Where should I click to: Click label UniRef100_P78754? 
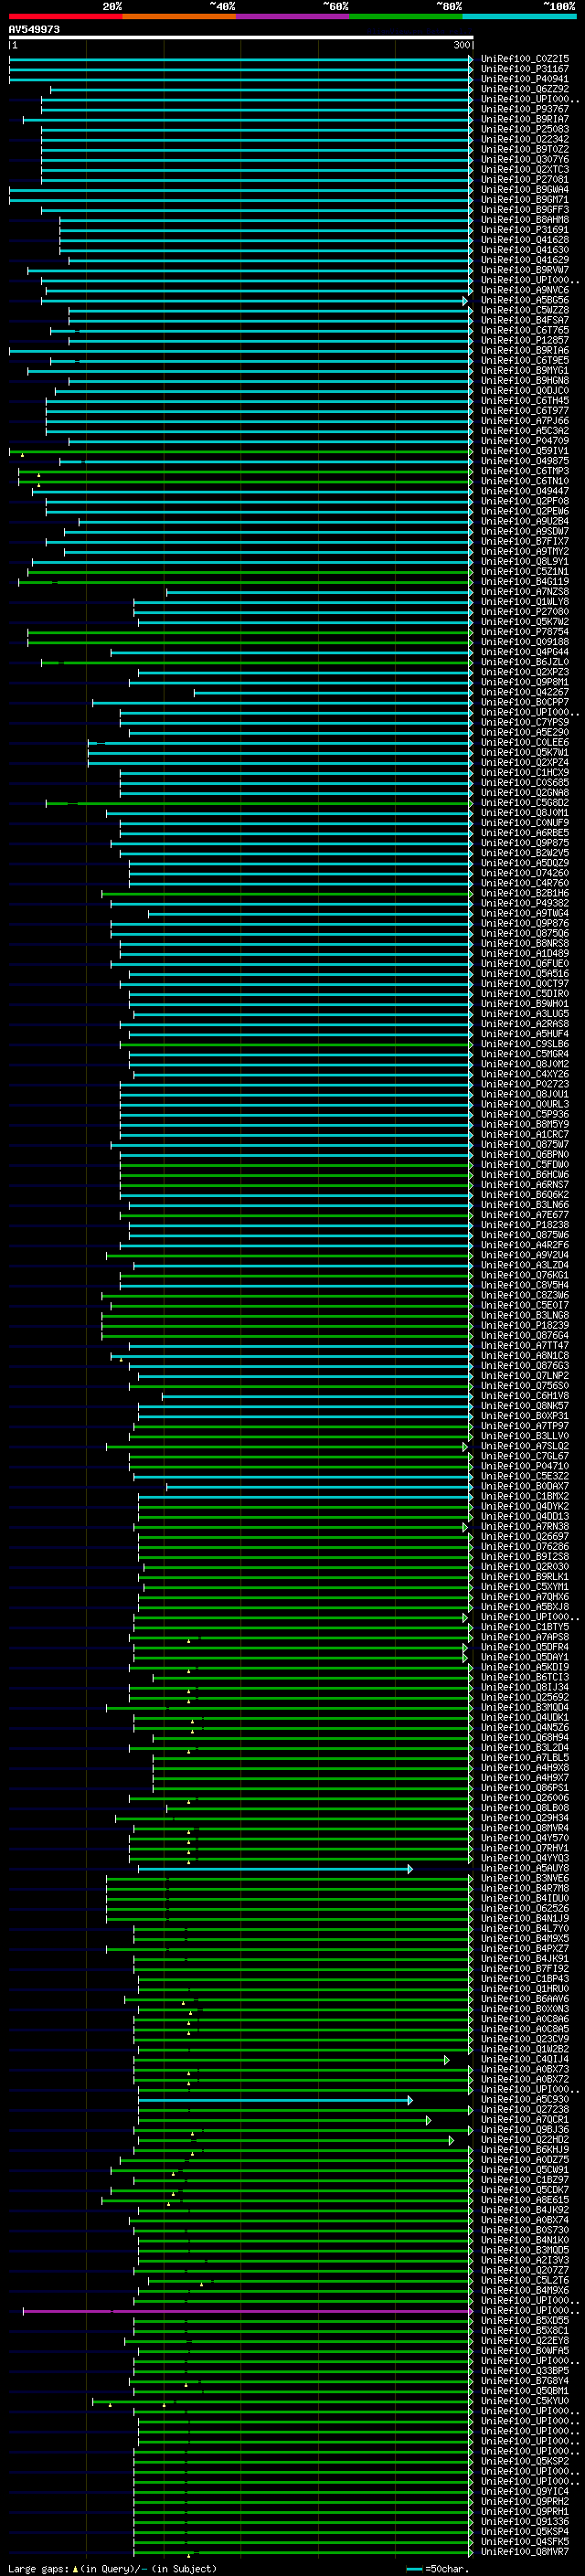(525, 632)
